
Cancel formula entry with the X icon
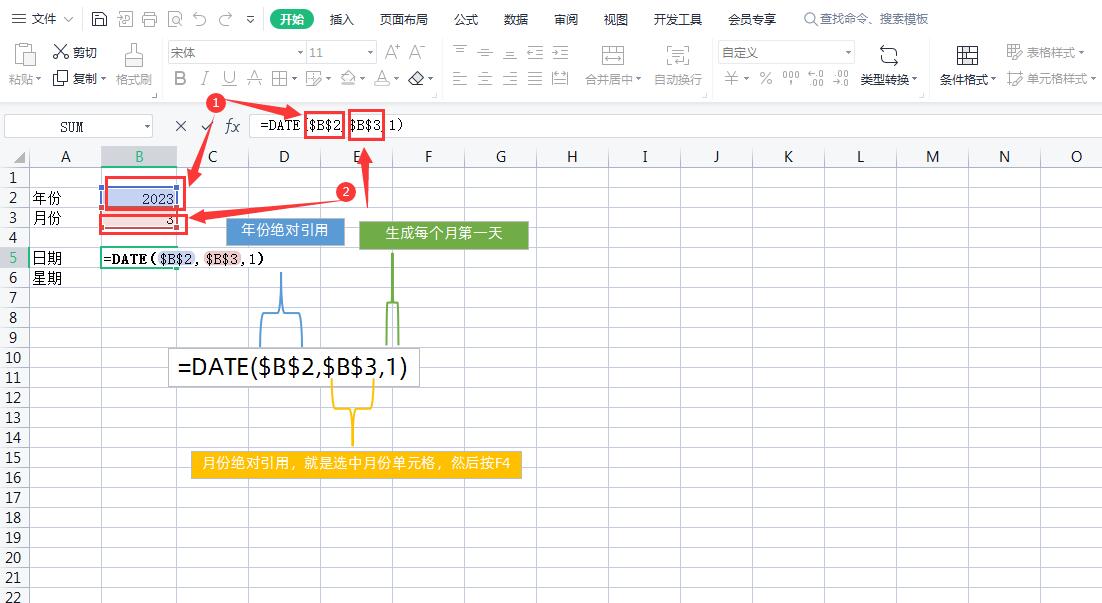click(180, 125)
